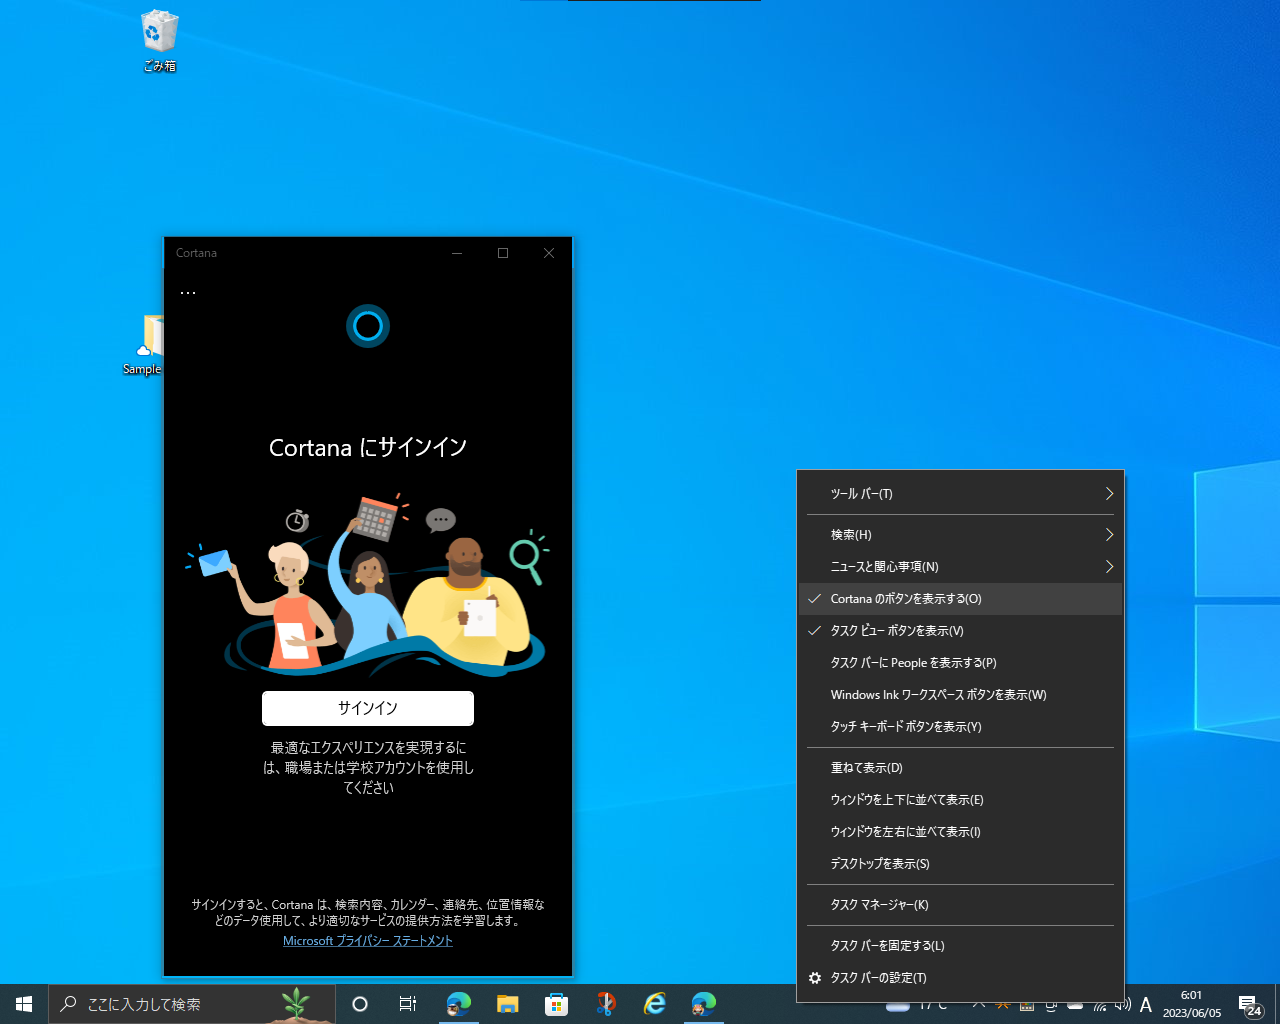This screenshot has height=1024, width=1280.
Task: Click the network icon in the system tray
Action: click(x=1098, y=1007)
